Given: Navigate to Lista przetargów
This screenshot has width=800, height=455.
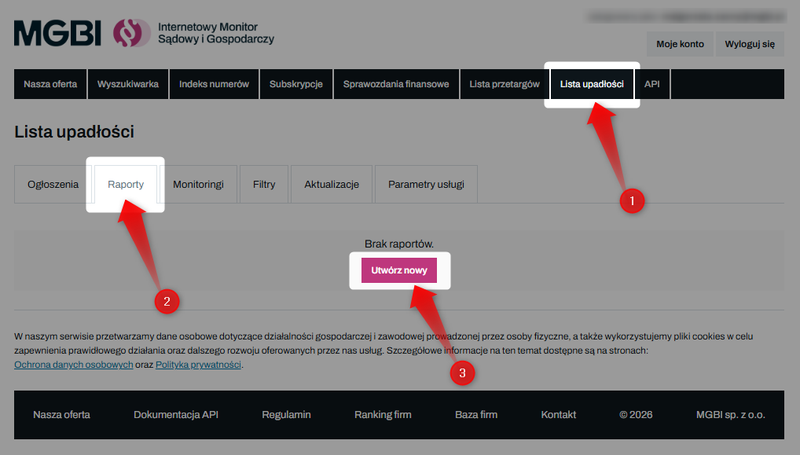Looking at the screenshot, I should (x=505, y=84).
